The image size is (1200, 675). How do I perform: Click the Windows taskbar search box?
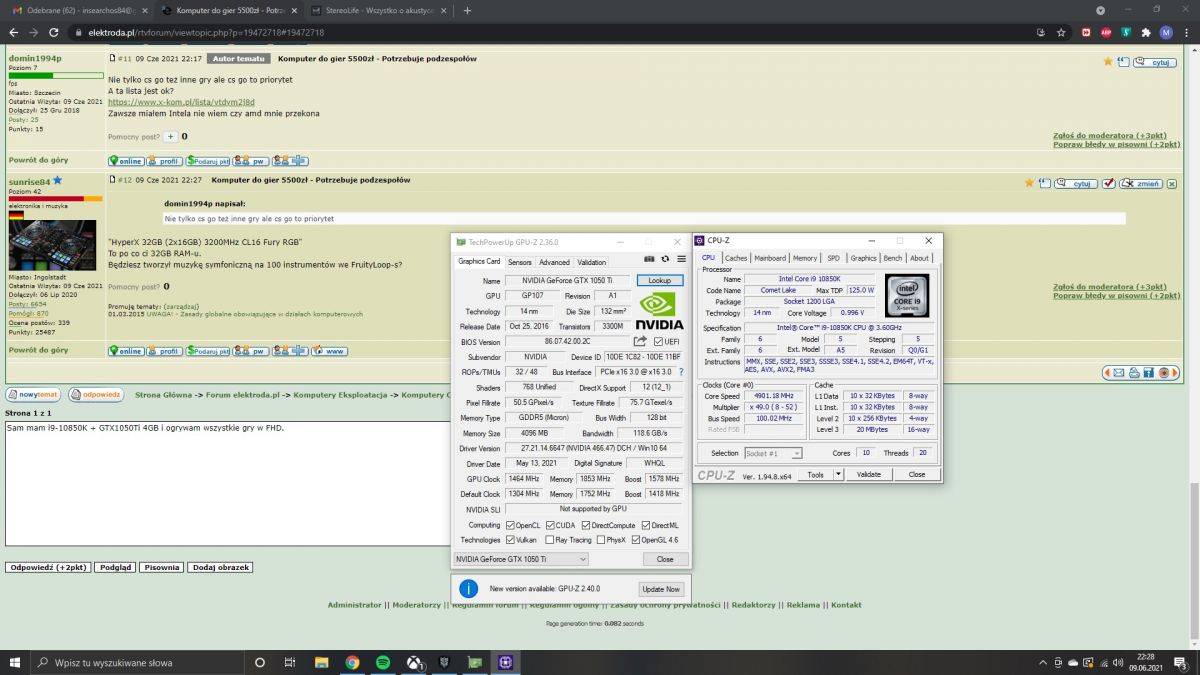pyautogui.click(x=140, y=662)
